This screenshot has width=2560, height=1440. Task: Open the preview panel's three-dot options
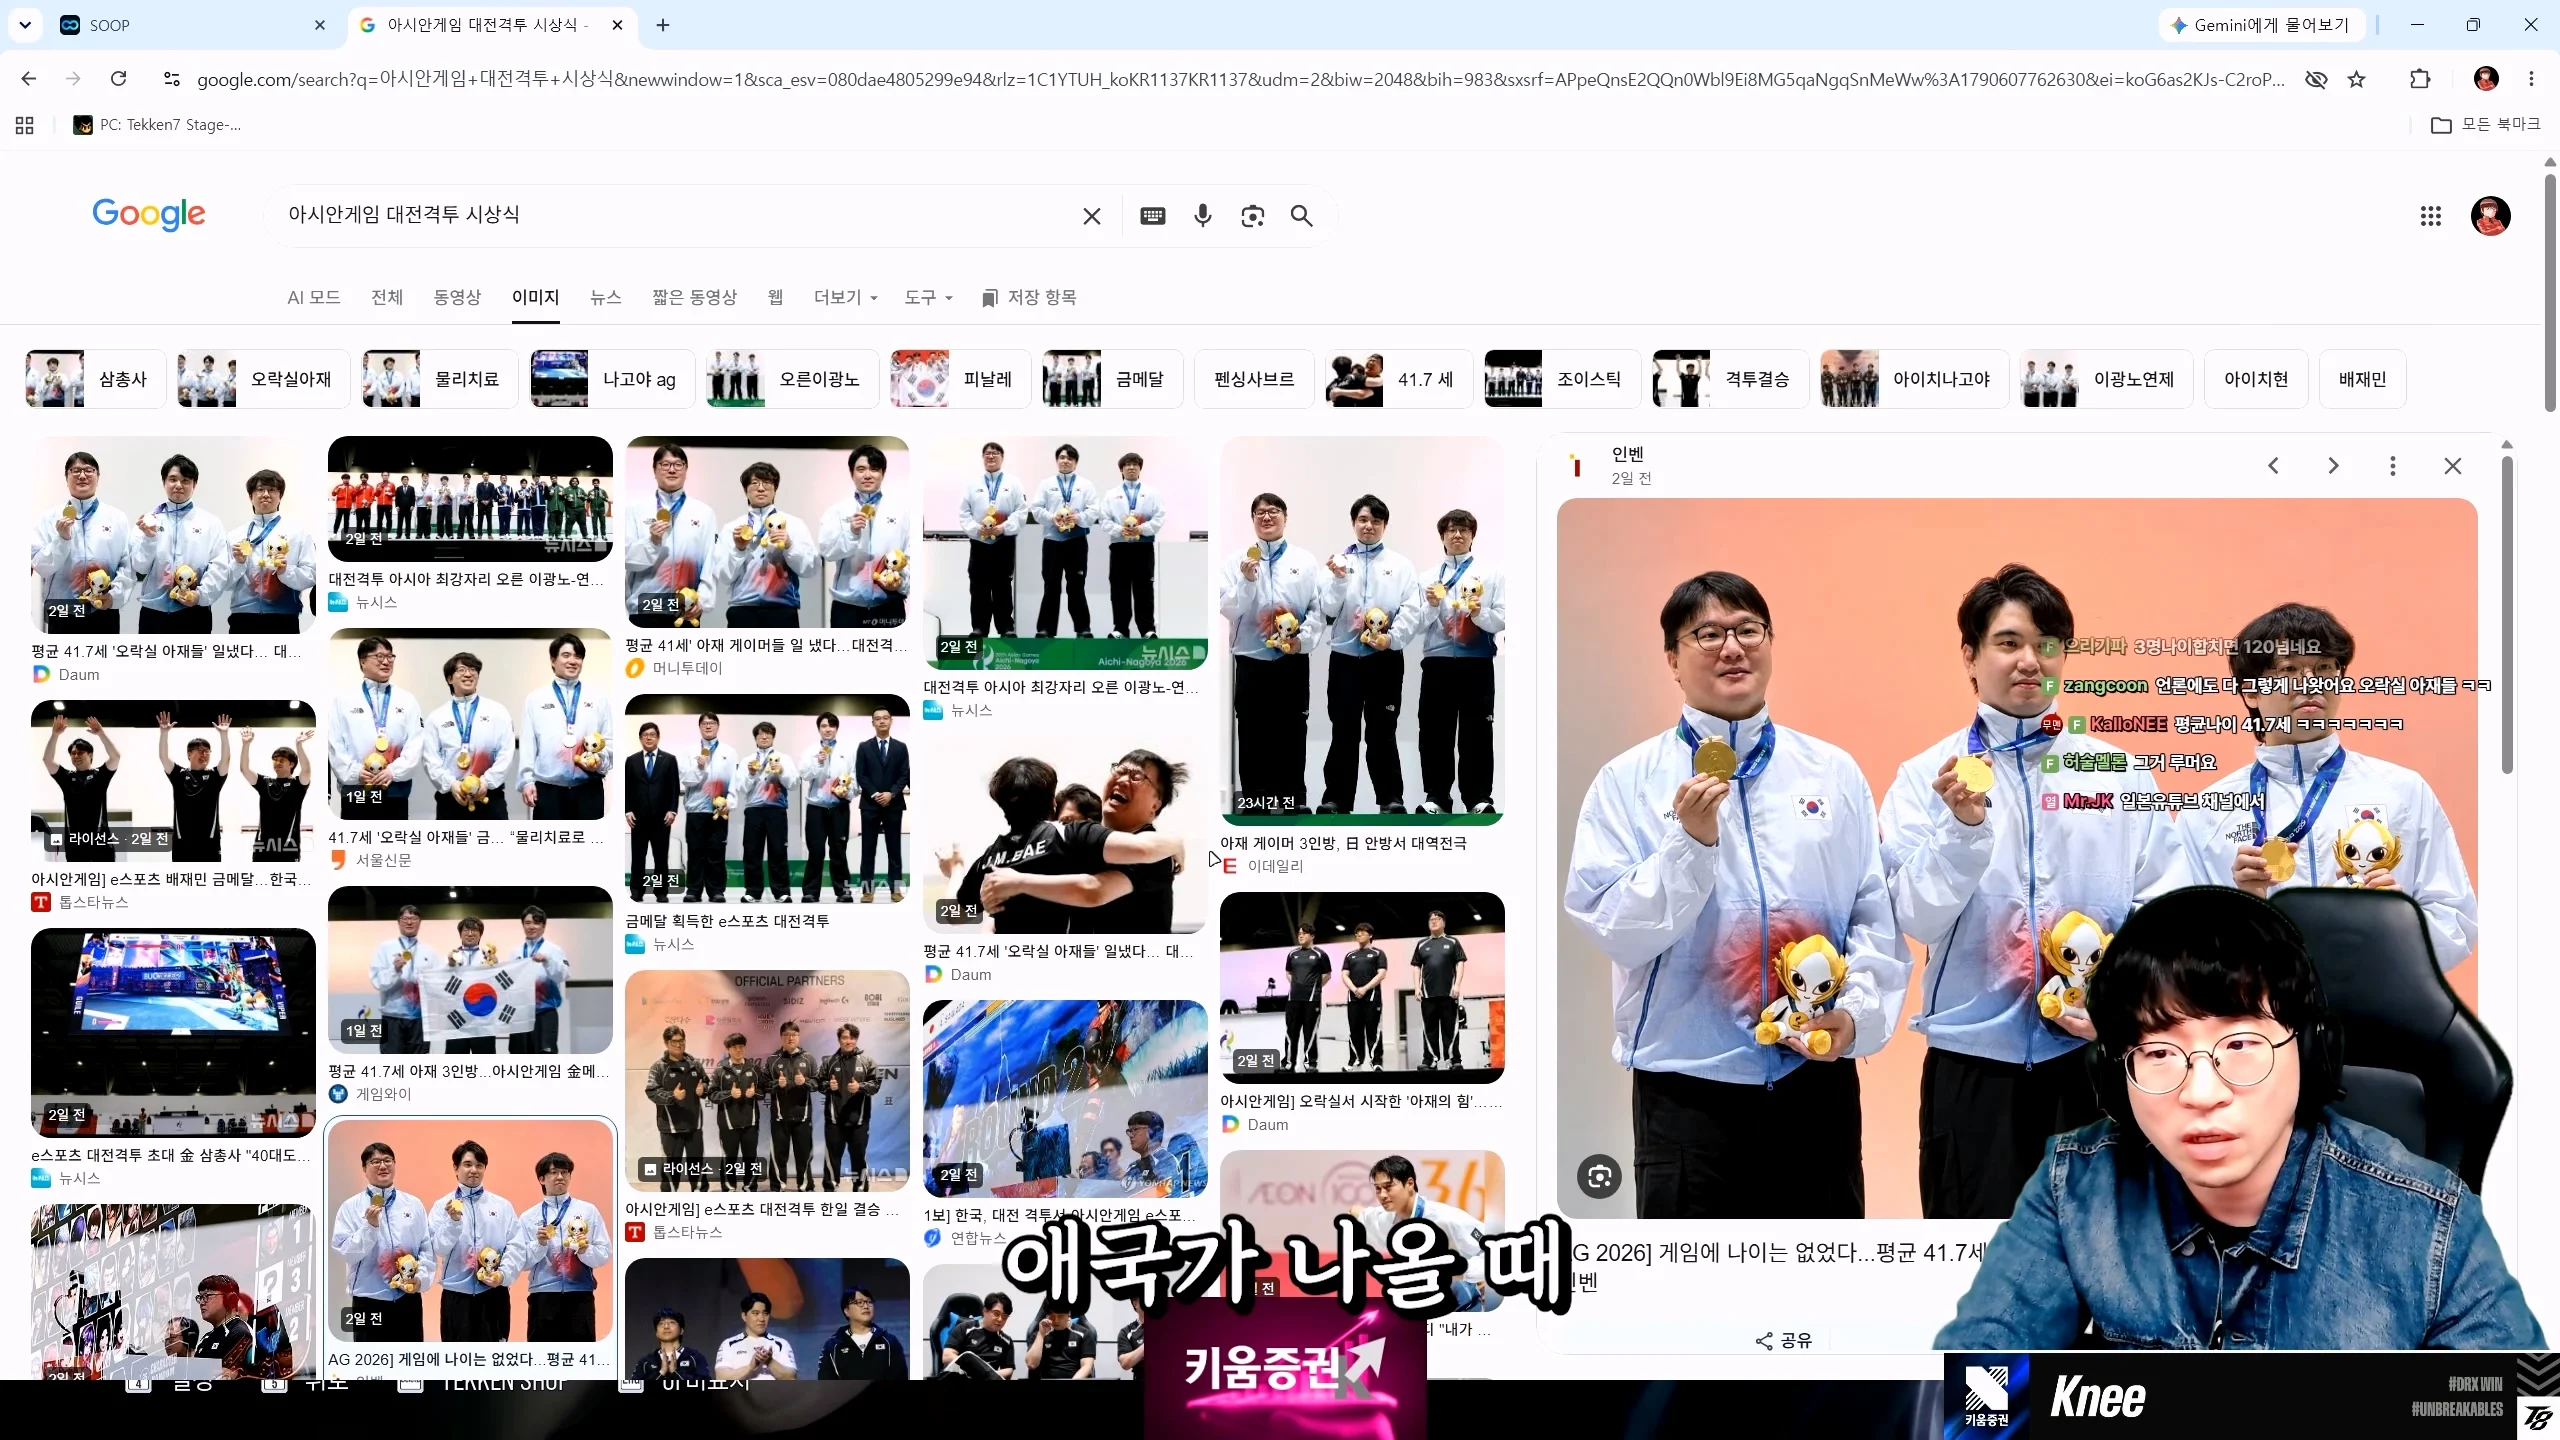point(2393,466)
